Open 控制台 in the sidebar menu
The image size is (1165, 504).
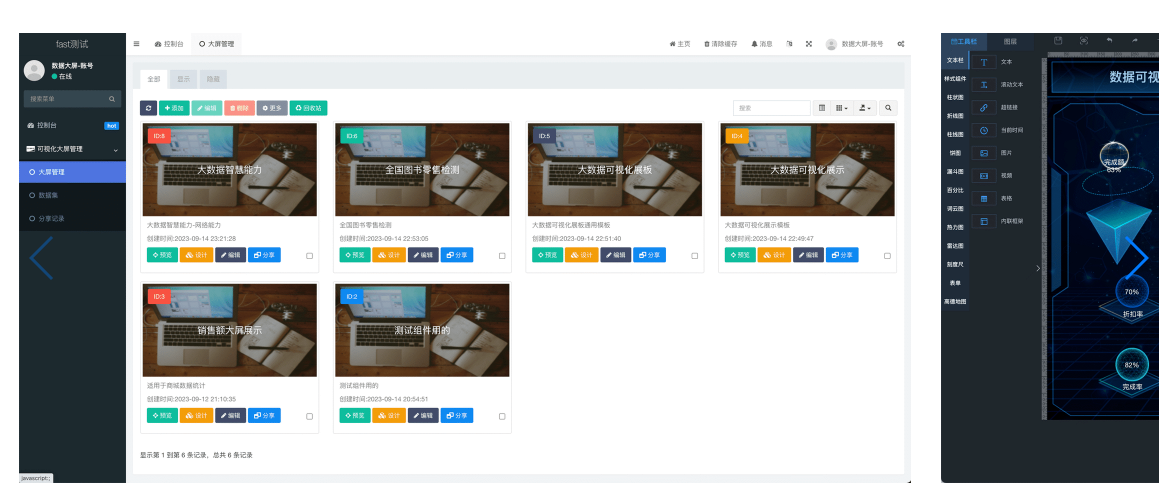tap(72, 126)
